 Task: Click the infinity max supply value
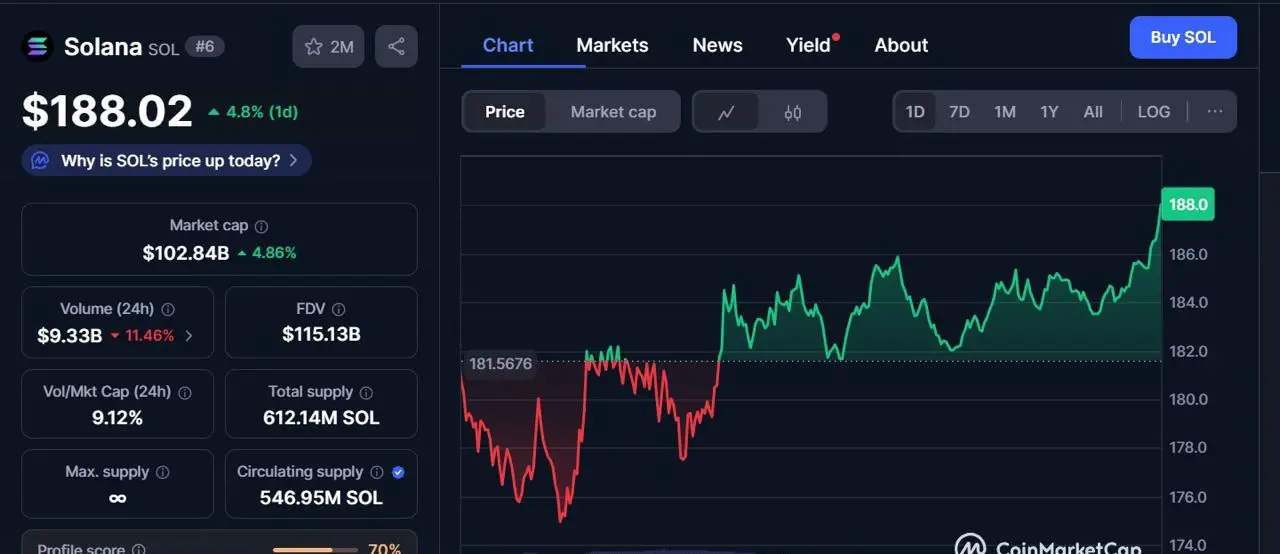117,498
